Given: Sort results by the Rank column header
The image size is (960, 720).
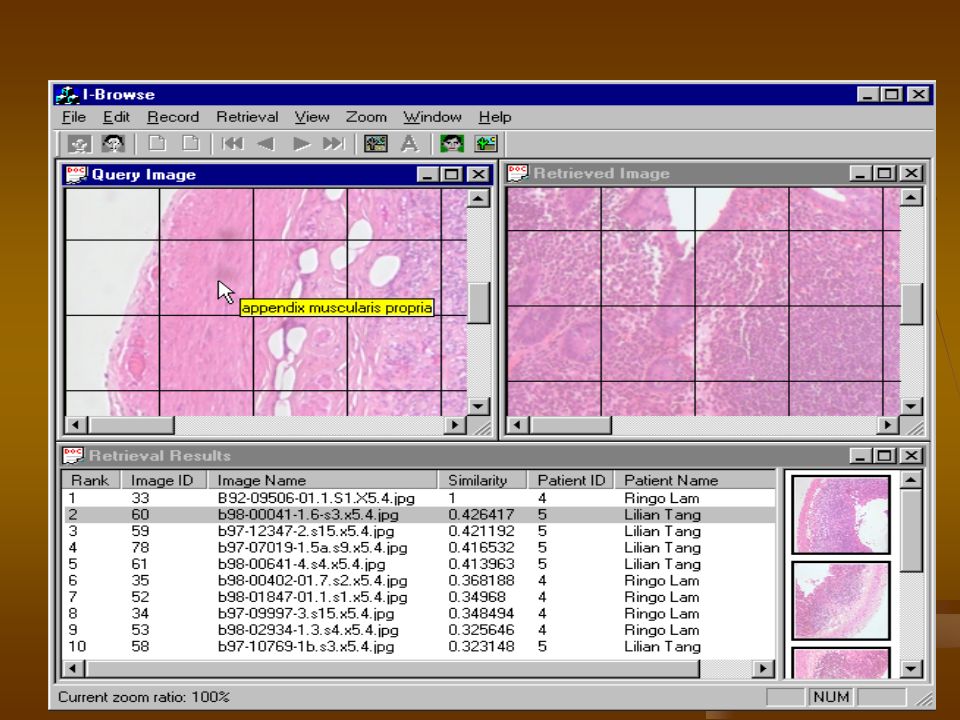Looking at the screenshot, I should pos(91,480).
